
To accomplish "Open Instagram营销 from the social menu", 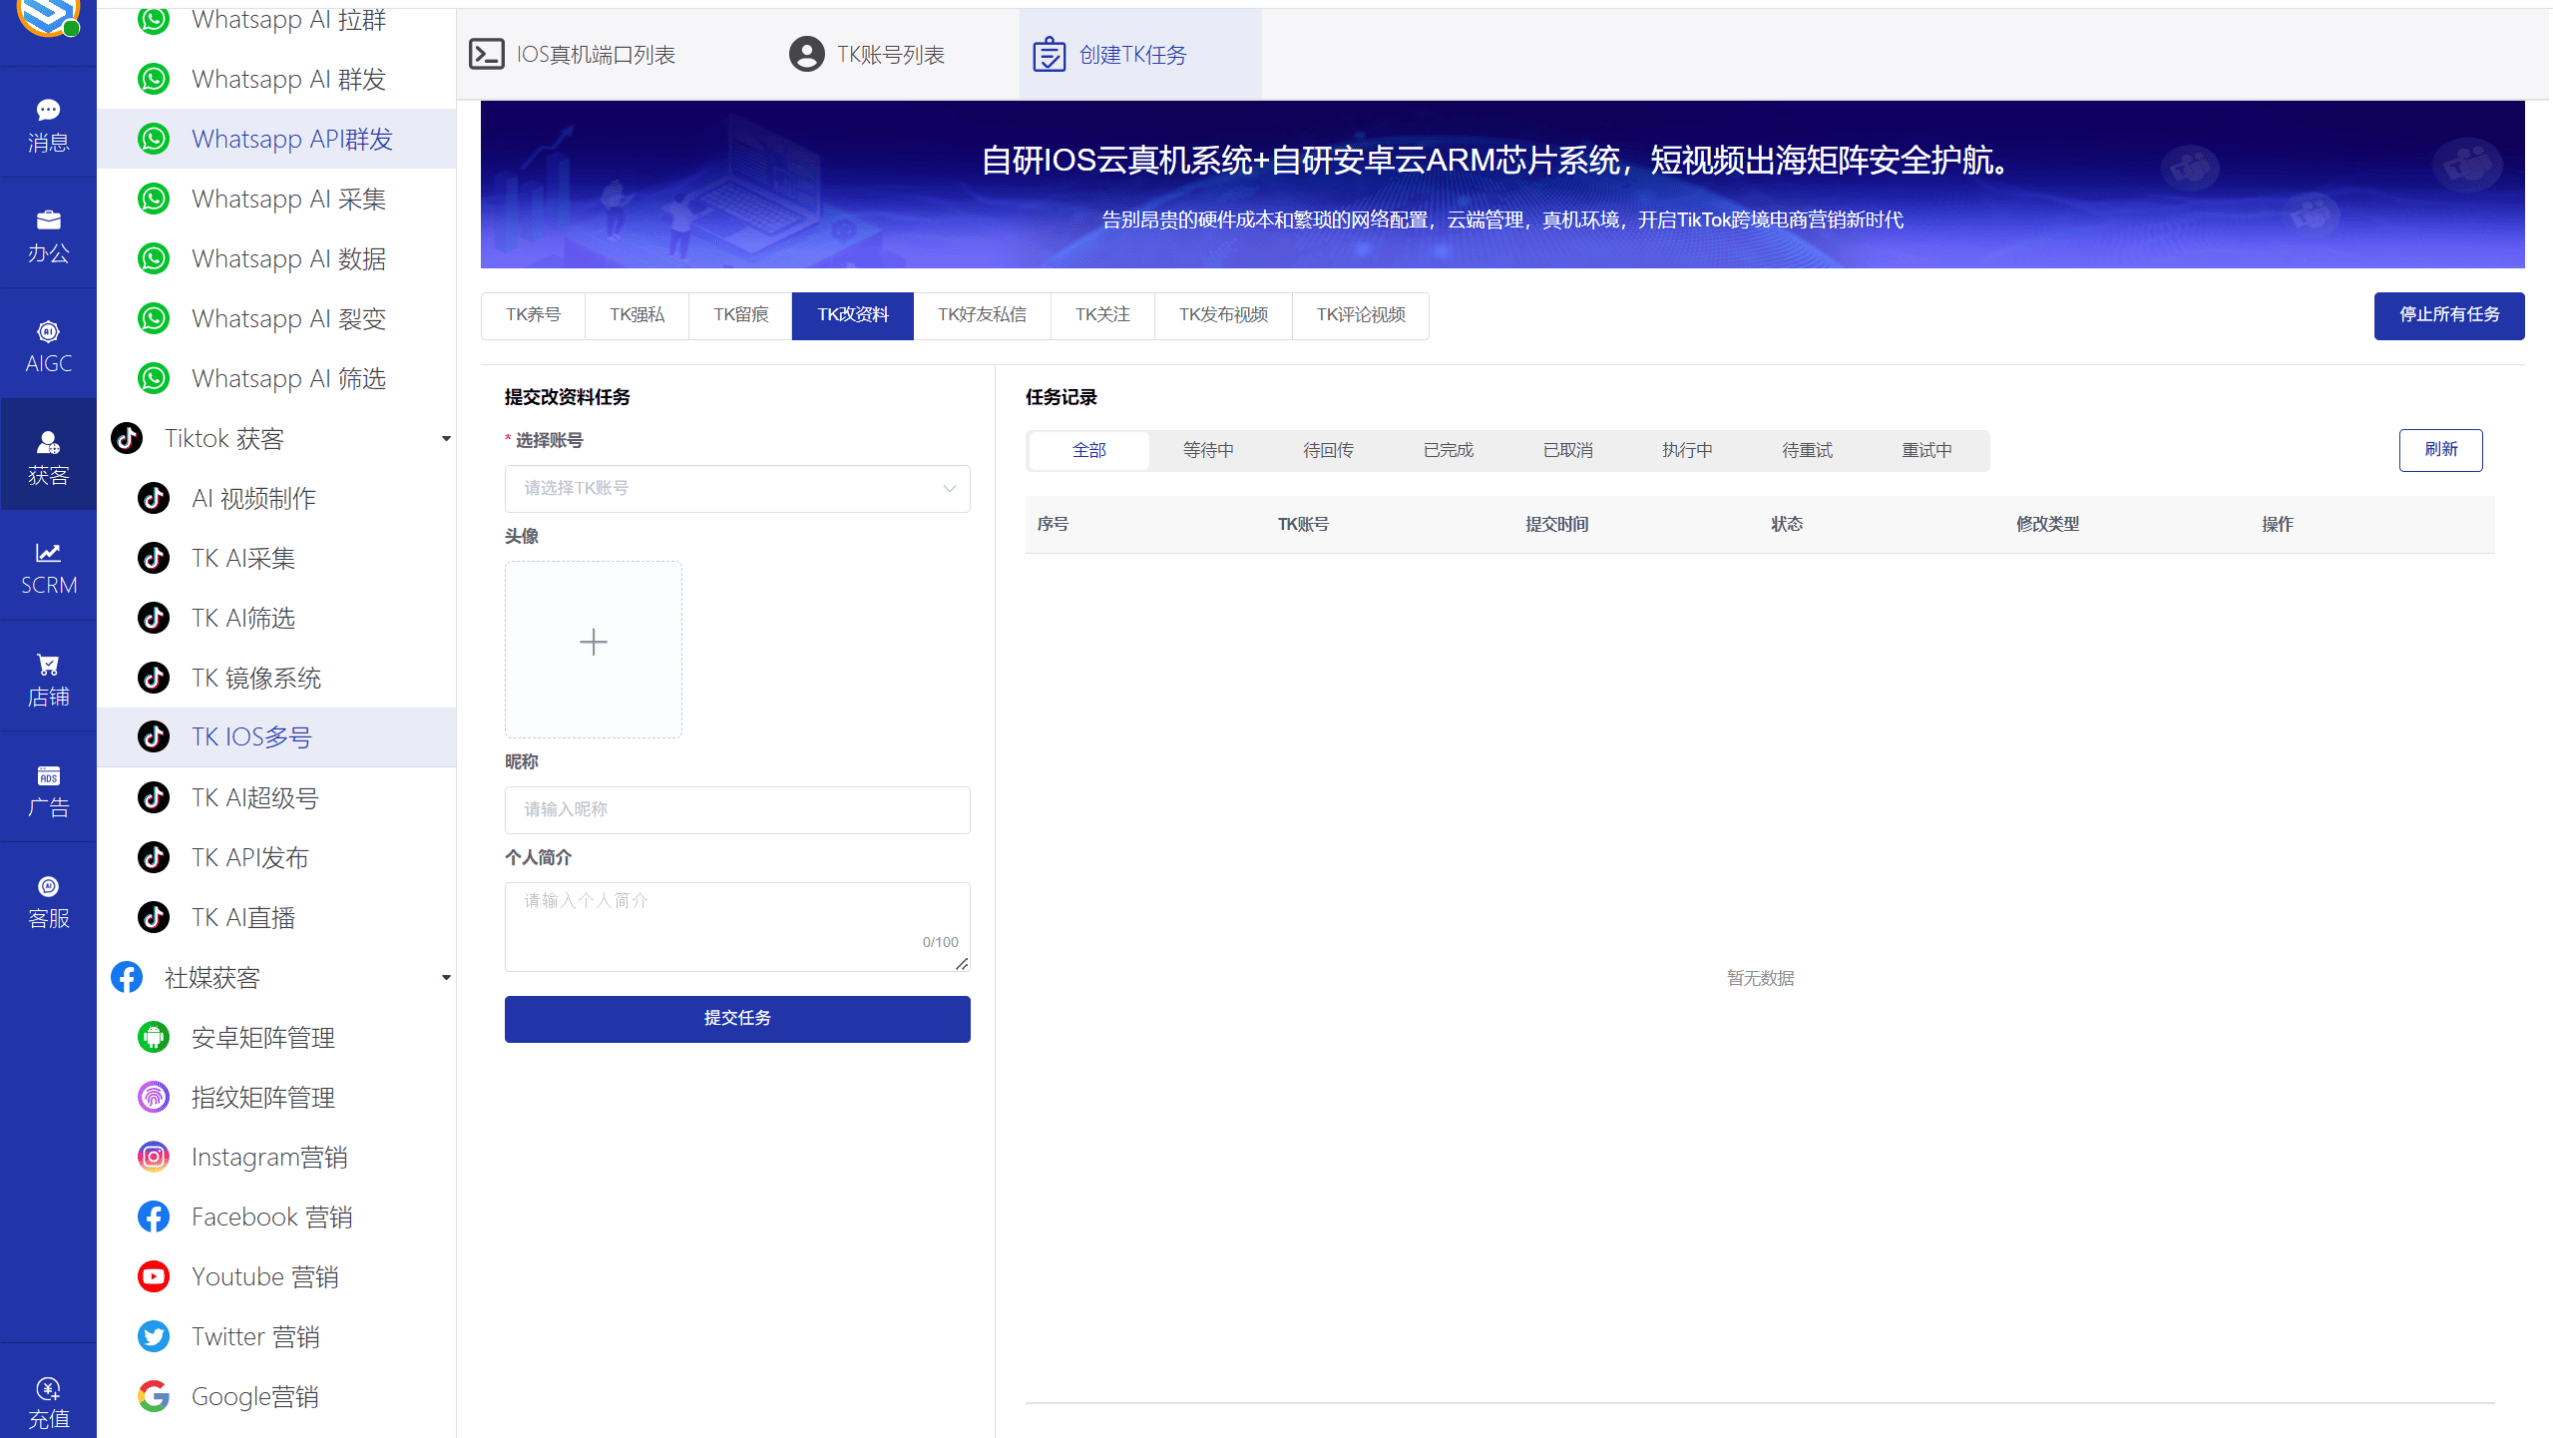I will [269, 1156].
